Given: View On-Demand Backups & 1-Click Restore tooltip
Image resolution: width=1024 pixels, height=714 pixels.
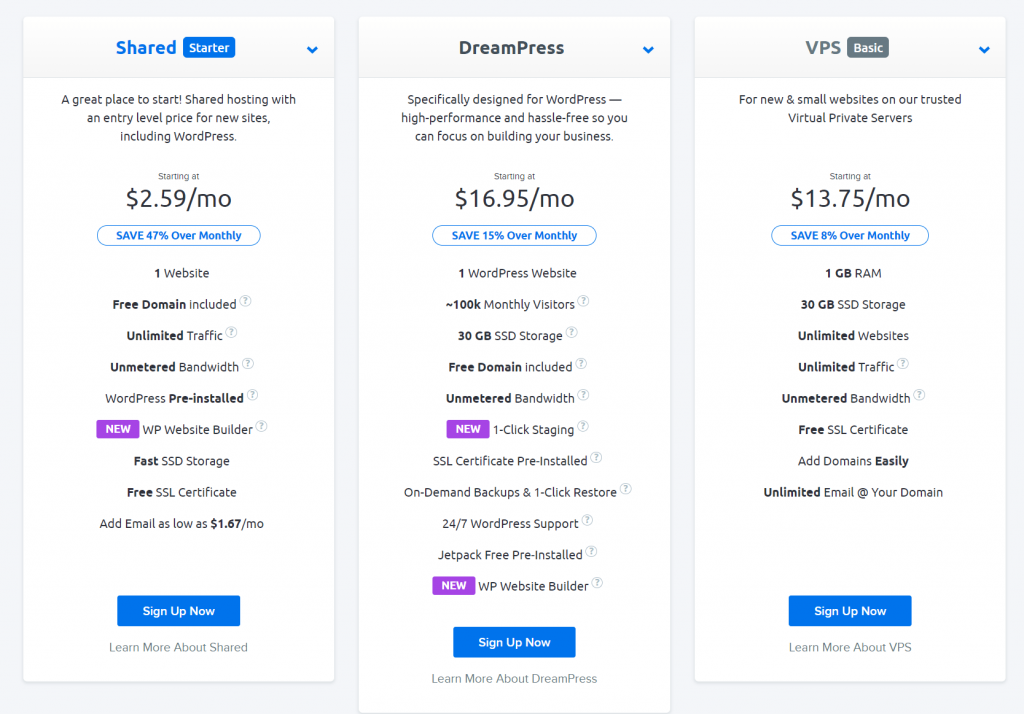Looking at the screenshot, I should pyautogui.click(x=626, y=489).
